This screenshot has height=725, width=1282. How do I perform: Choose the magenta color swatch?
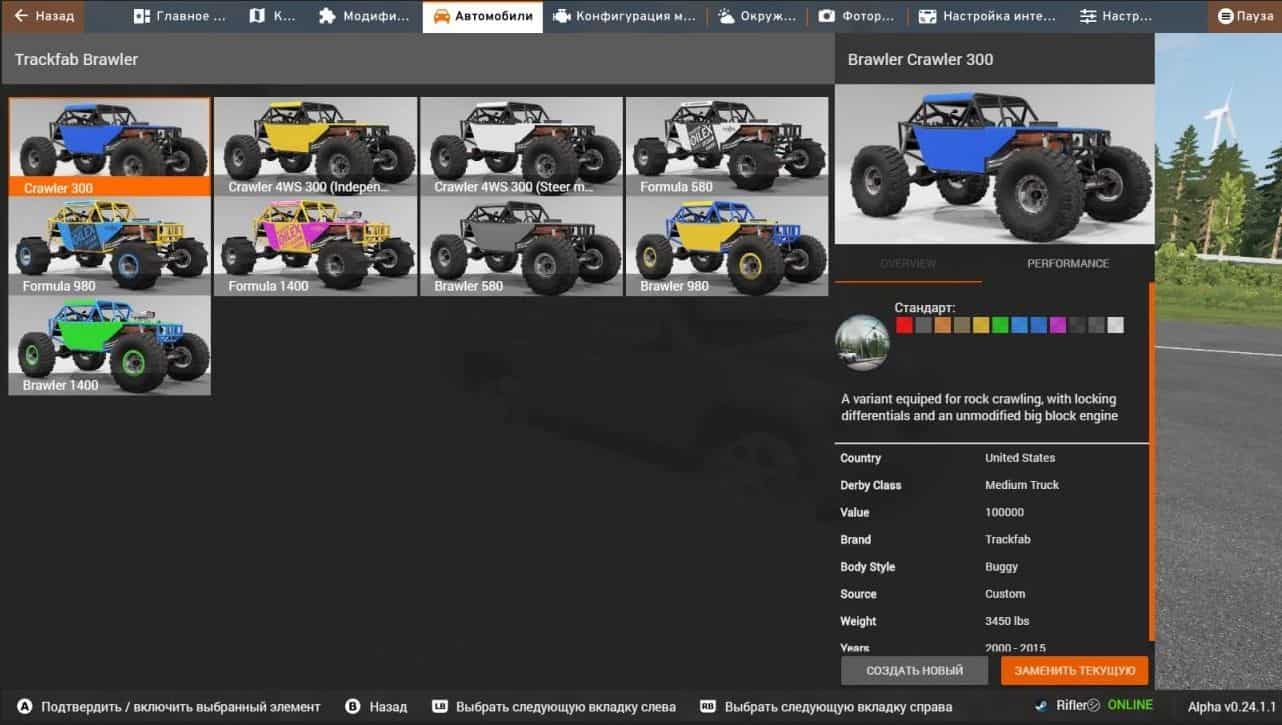coord(1057,325)
